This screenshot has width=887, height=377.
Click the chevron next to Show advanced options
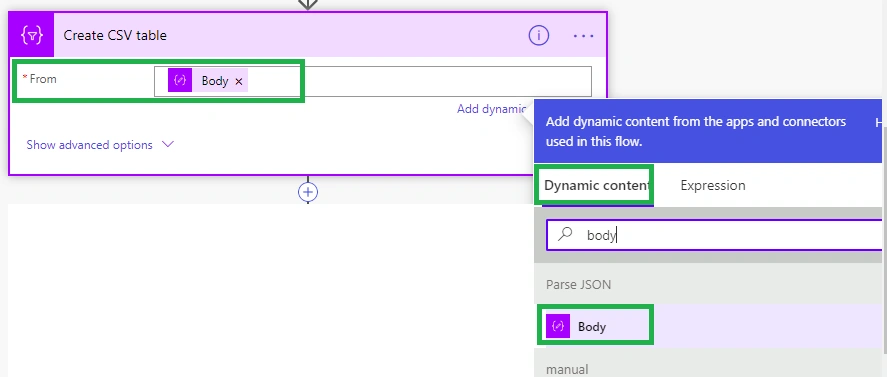[167, 144]
